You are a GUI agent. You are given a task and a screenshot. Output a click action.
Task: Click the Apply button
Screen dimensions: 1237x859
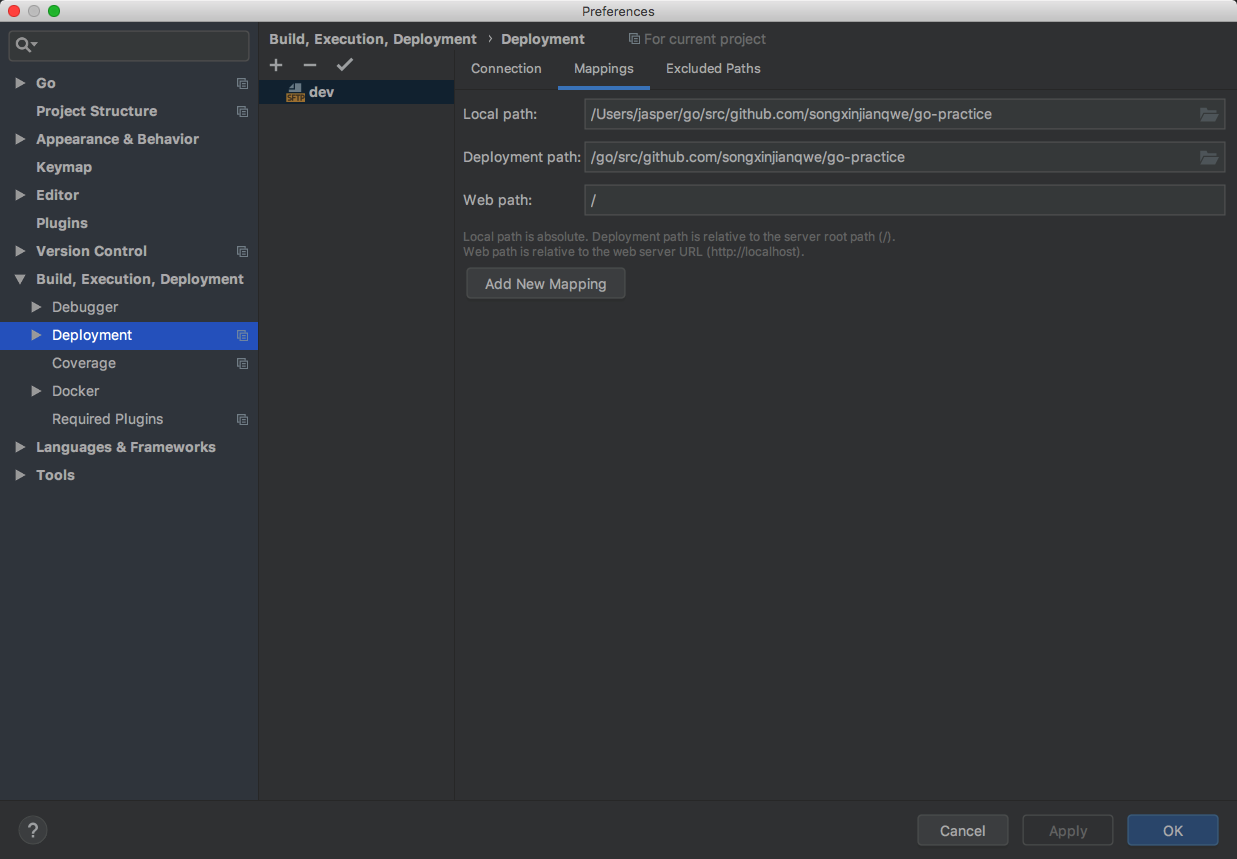coord(1068,830)
